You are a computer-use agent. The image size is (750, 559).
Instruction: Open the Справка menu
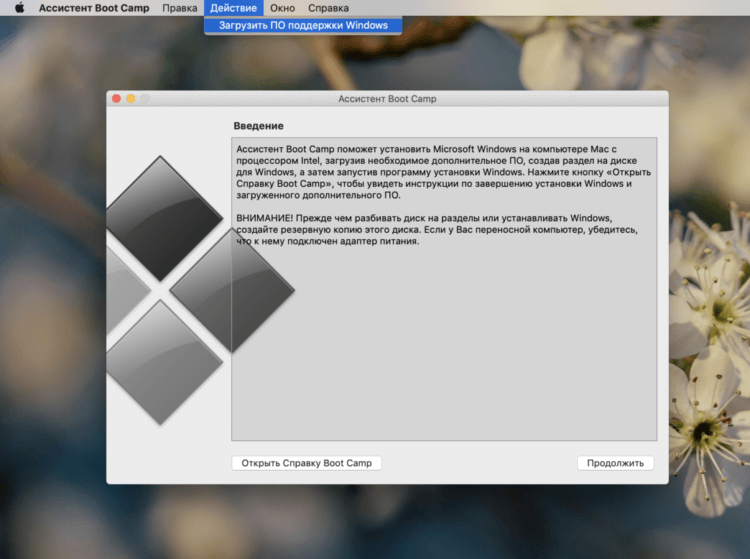pyautogui.click(x=328, y=8)
